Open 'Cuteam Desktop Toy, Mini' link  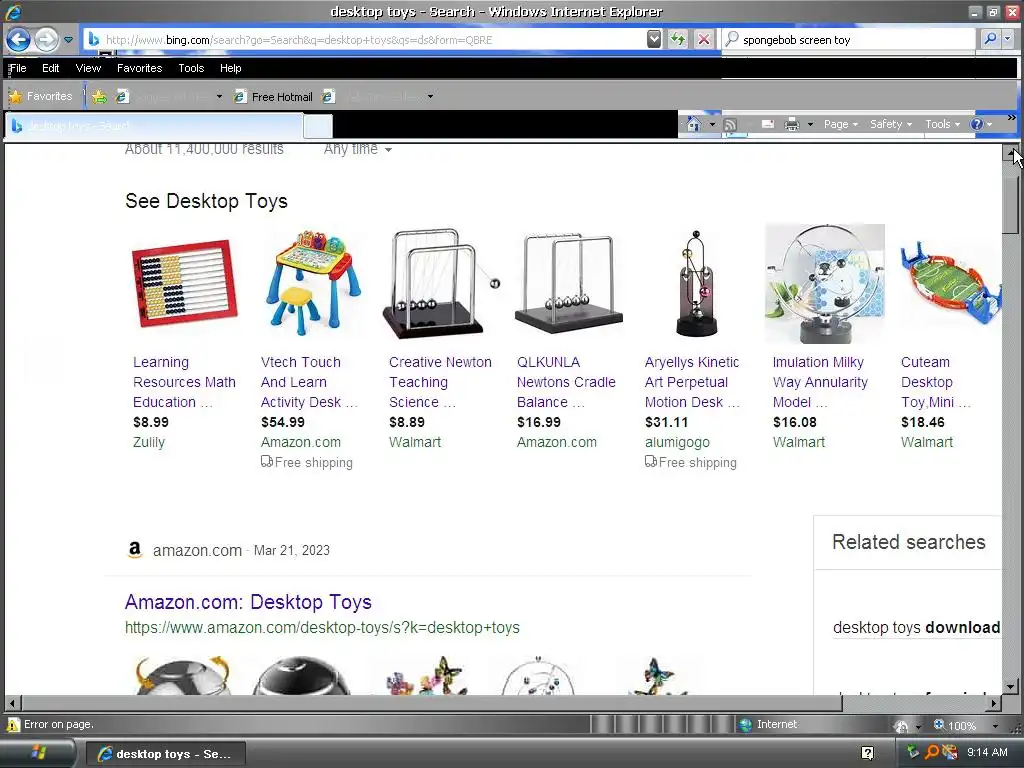pyautogui.click(x=936, y=382)
